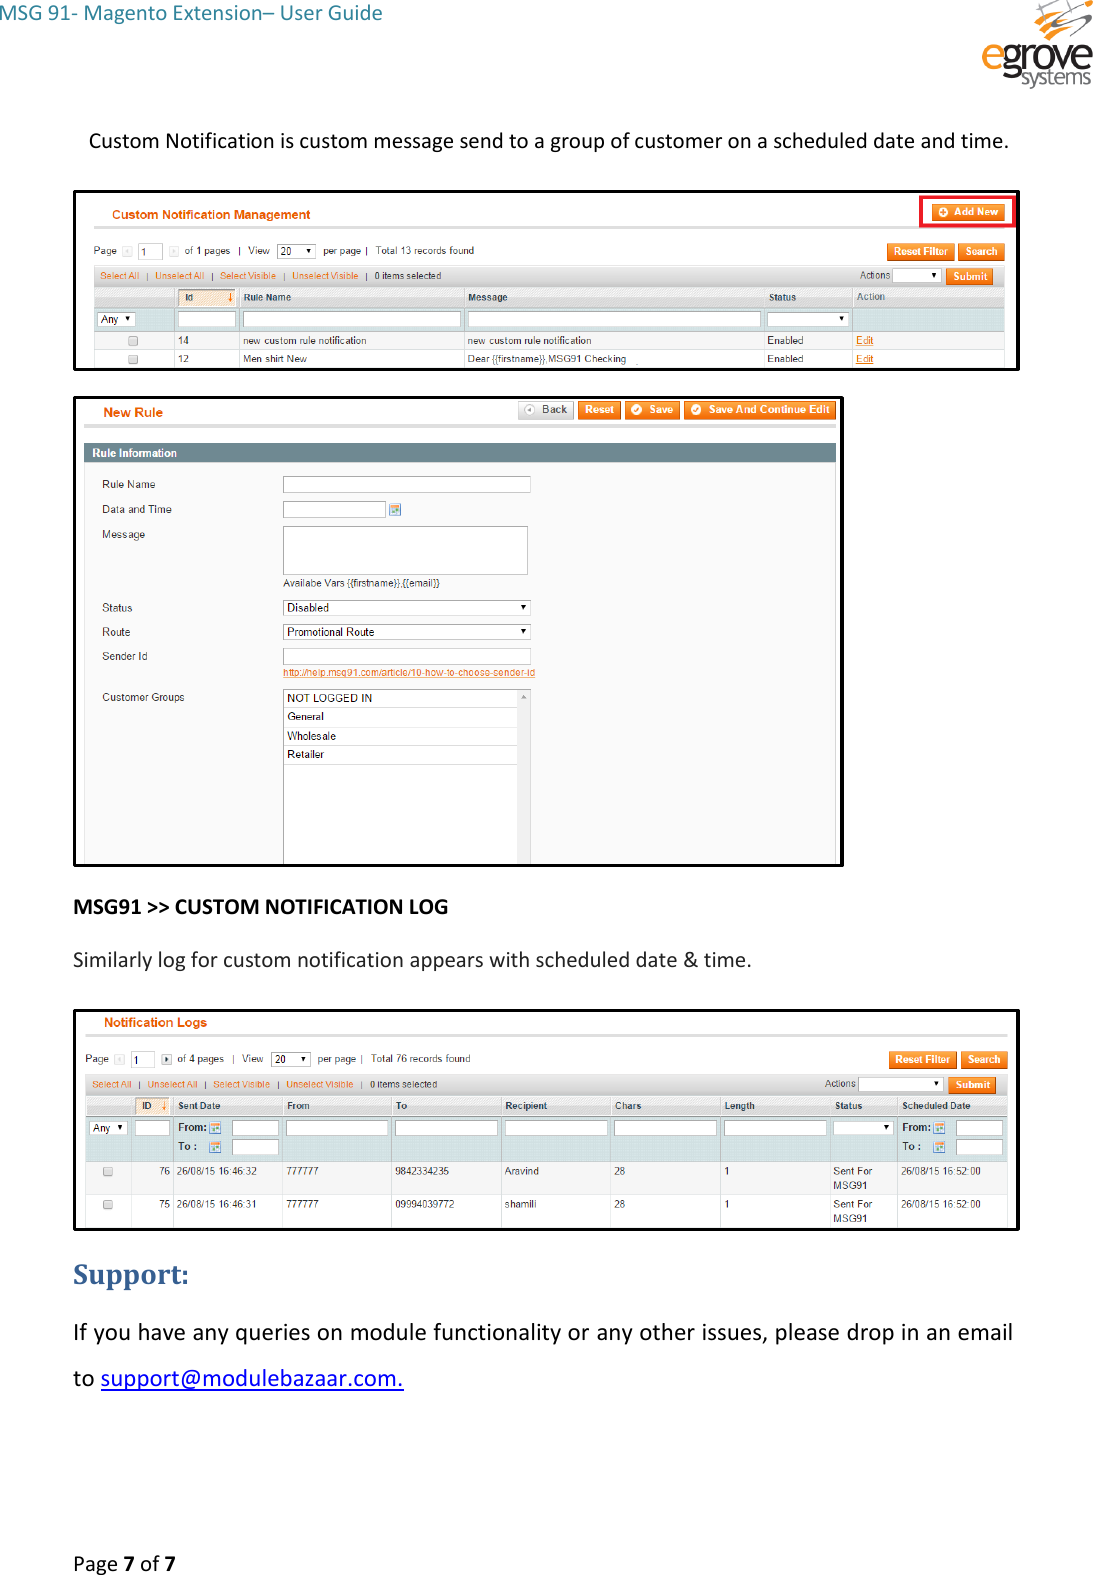
Task: Open Scheduled Date From calendar icon
Action: [939, 1128]
